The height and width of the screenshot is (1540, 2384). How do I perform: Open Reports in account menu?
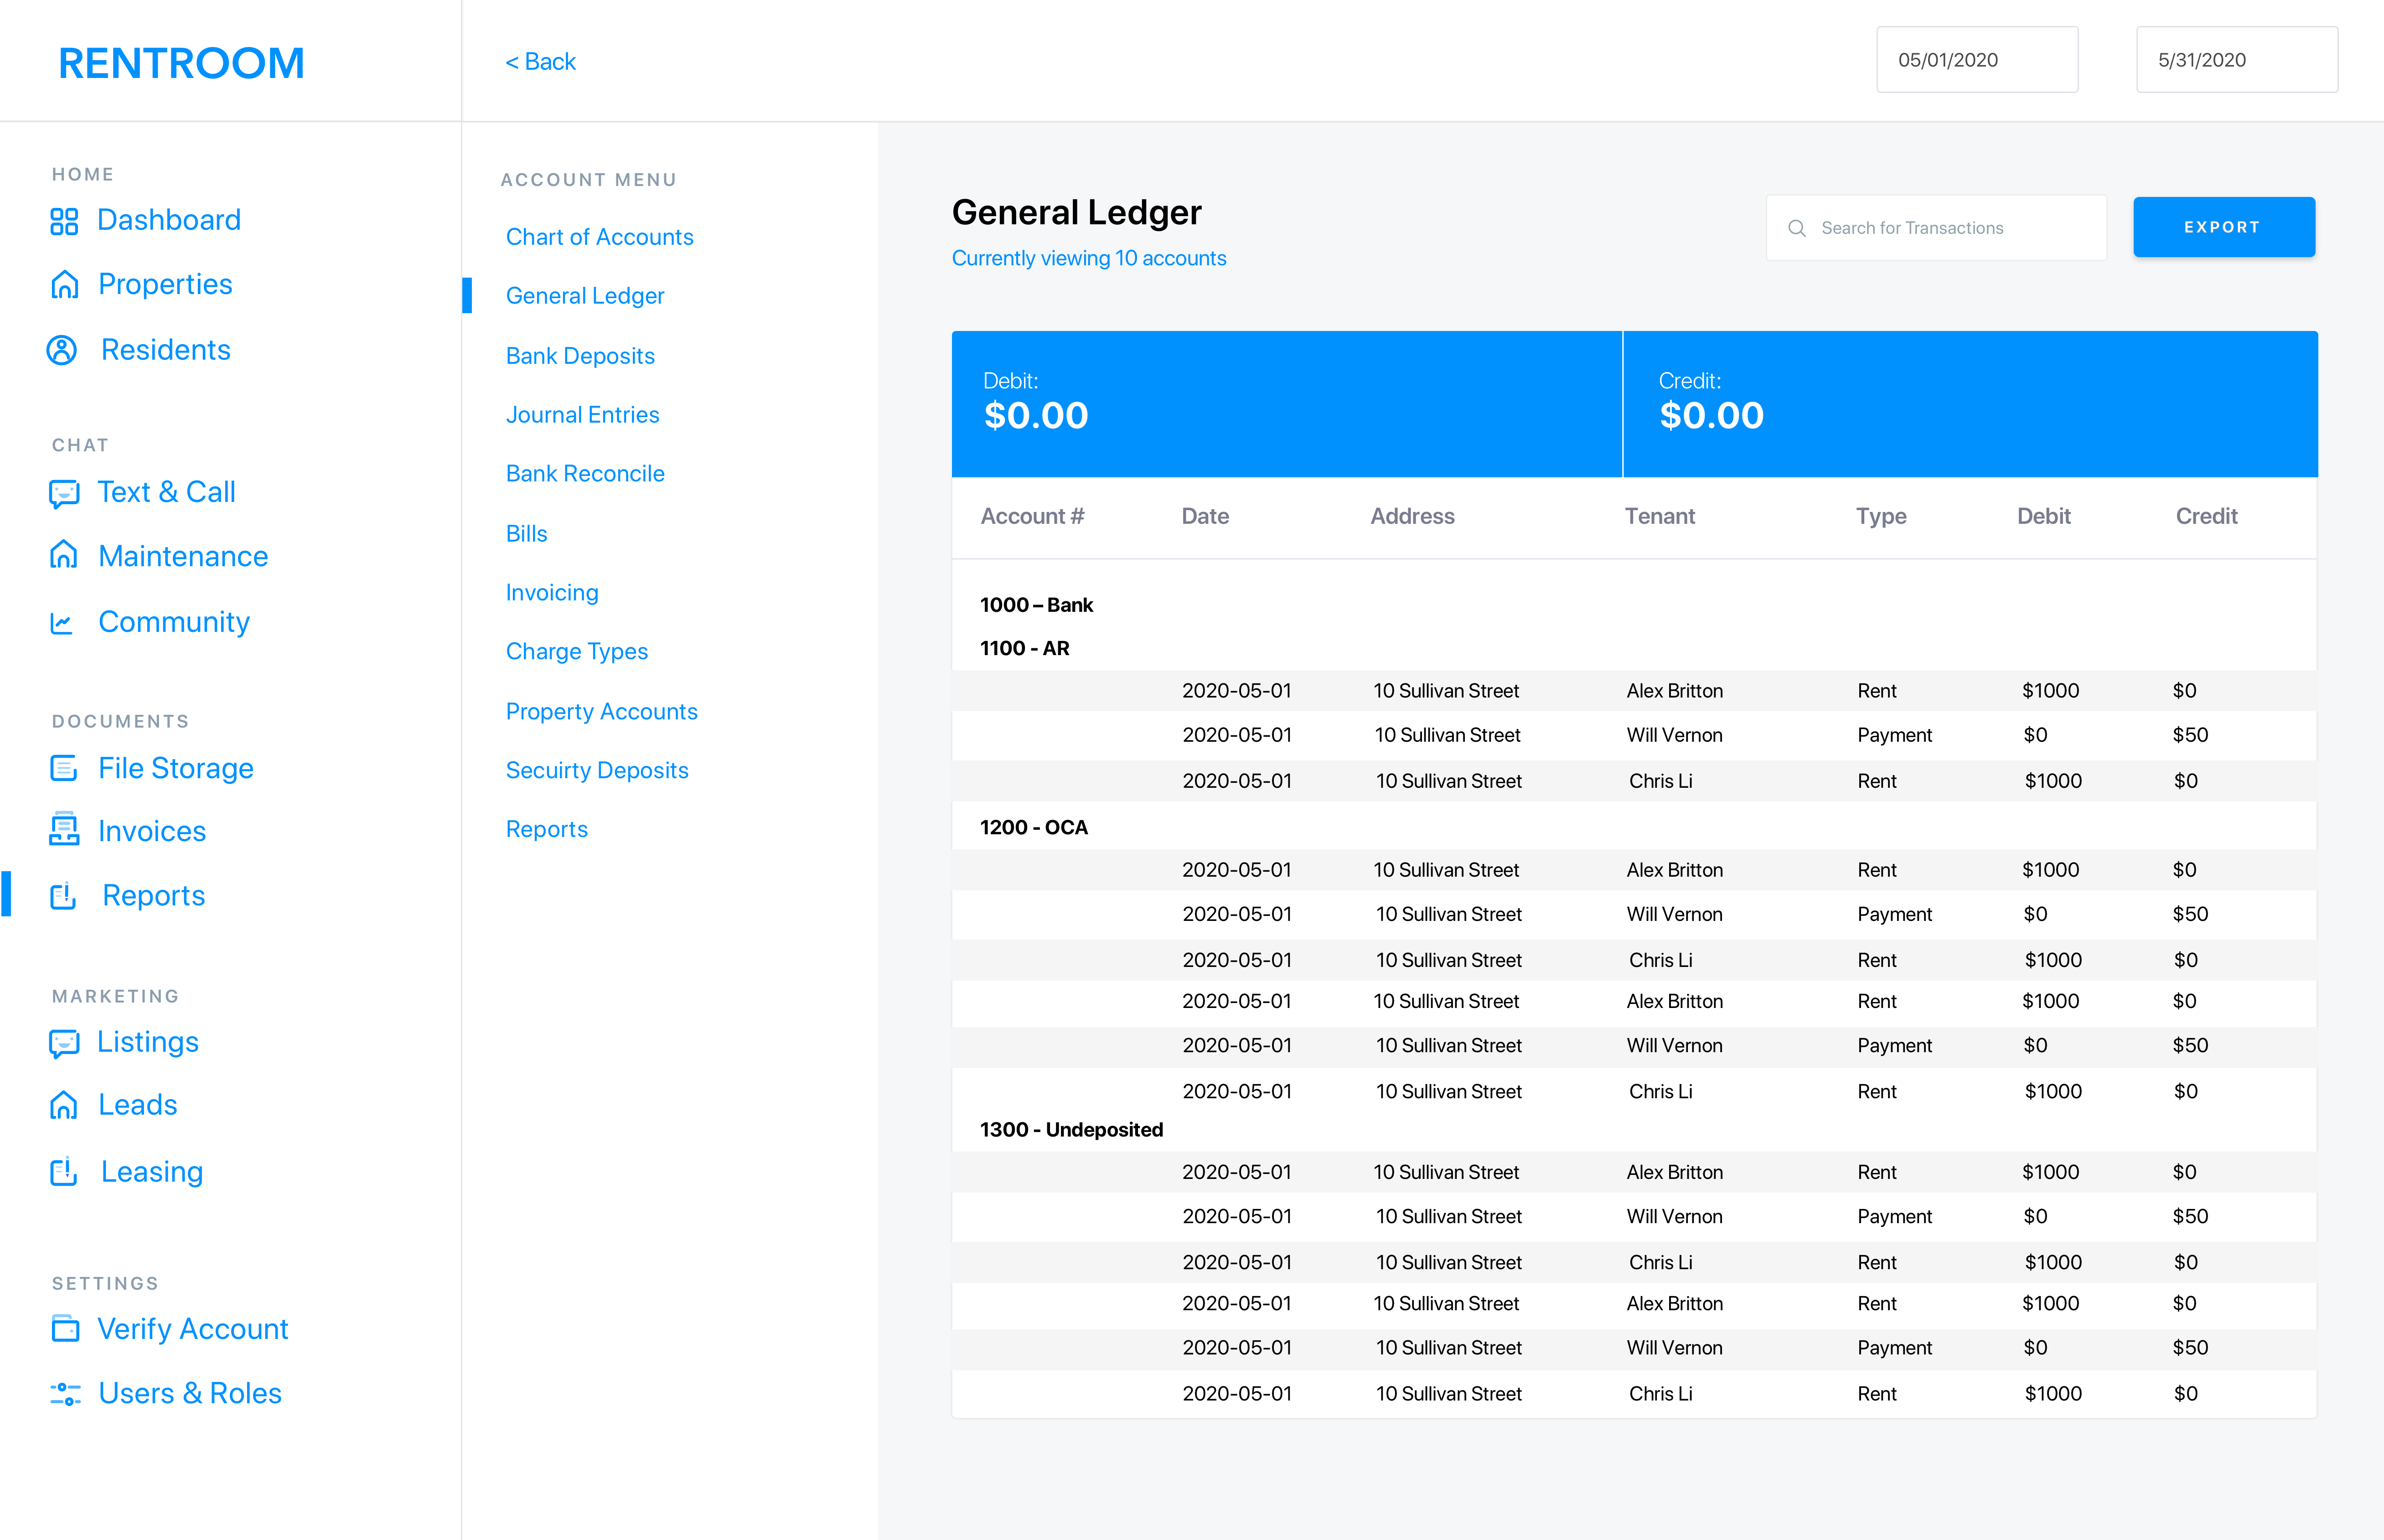546,830
